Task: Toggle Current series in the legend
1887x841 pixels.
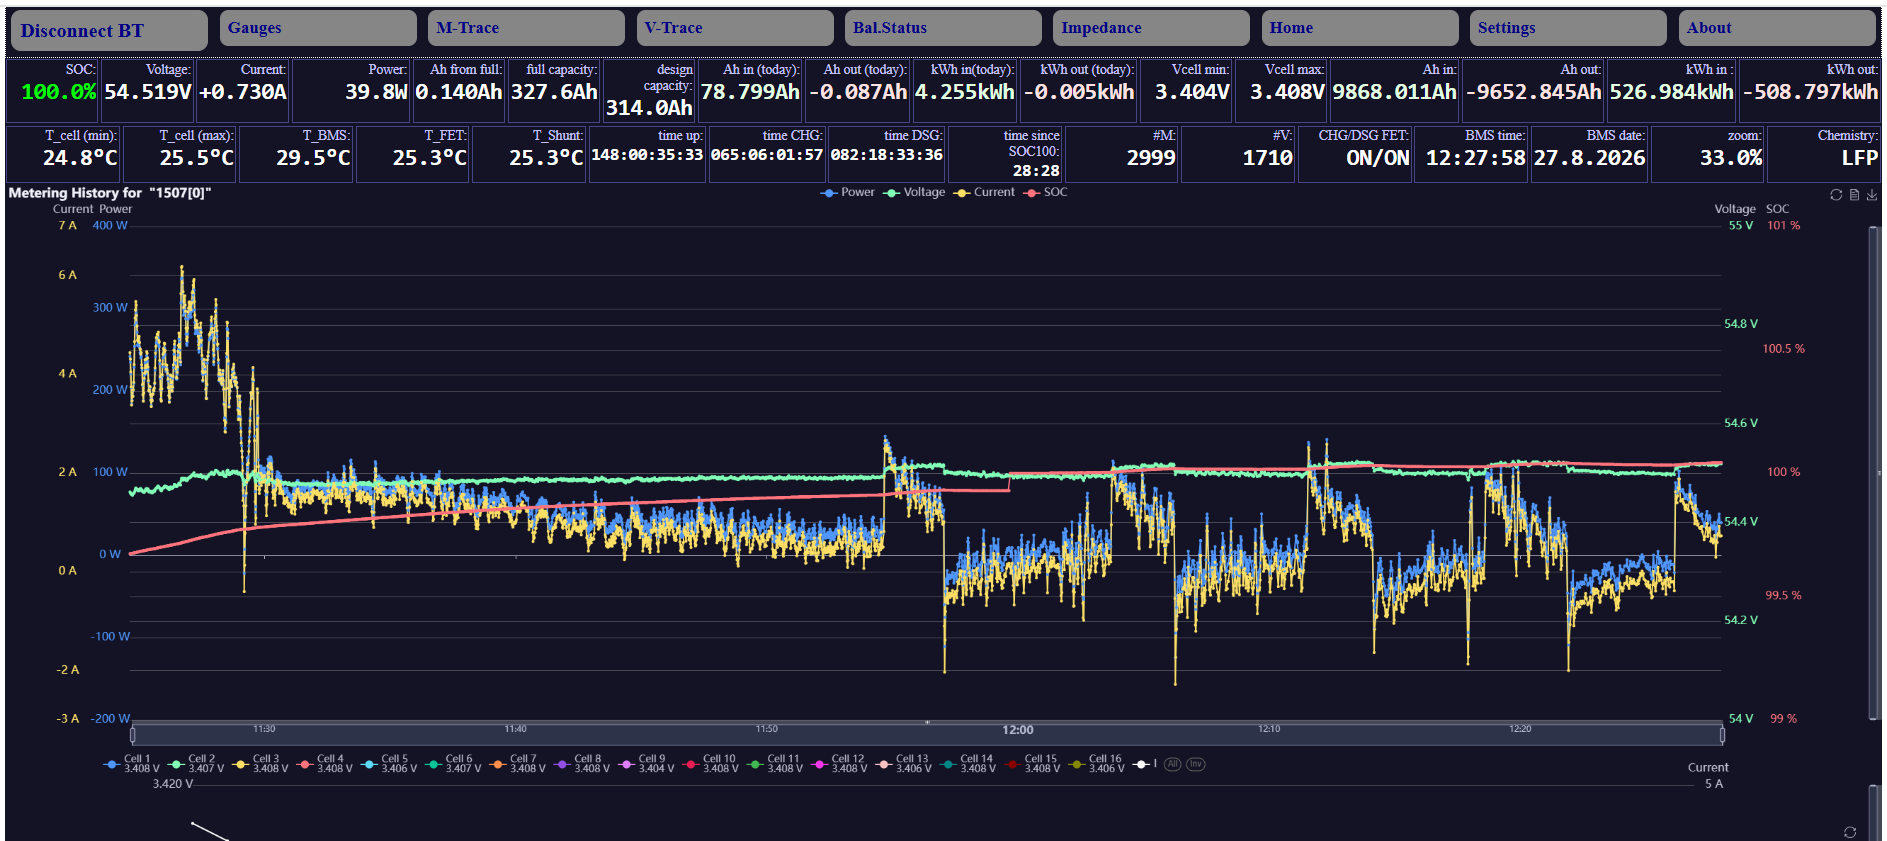Action: tap(985, 192)
